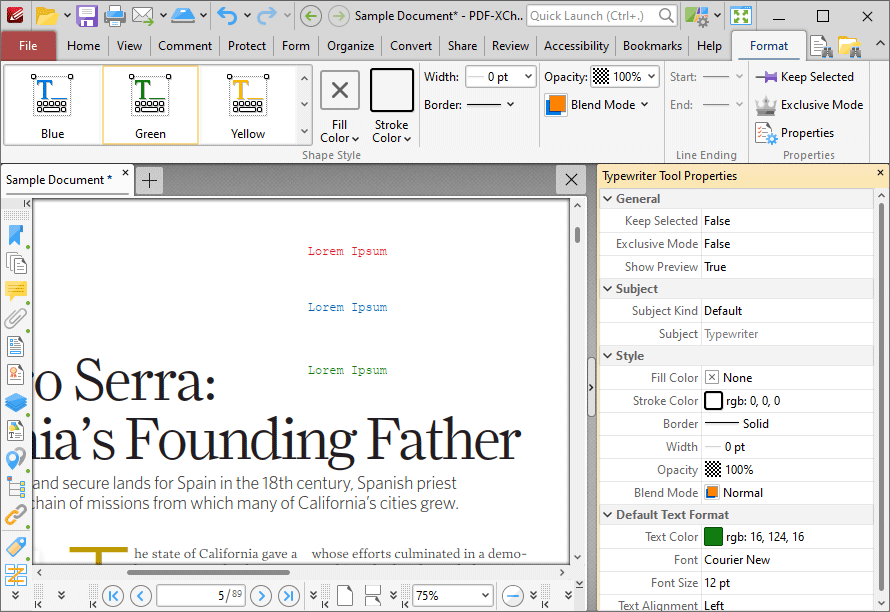Go to the last page button
890x612 pixels.
coord(288,596)
